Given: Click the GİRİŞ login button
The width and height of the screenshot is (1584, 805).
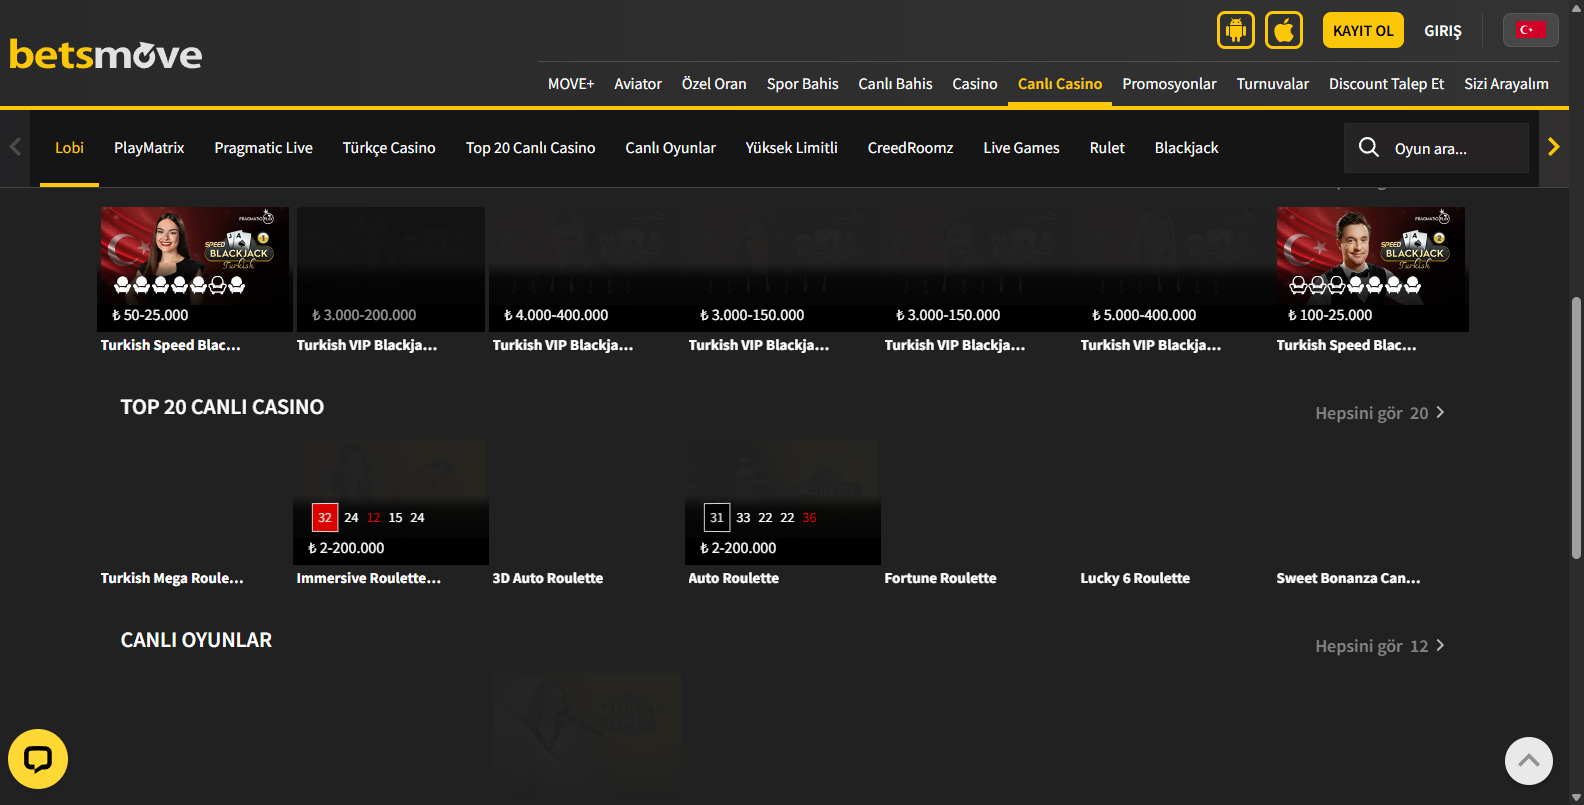Looking at the screenshot, I should (1443, 31).
